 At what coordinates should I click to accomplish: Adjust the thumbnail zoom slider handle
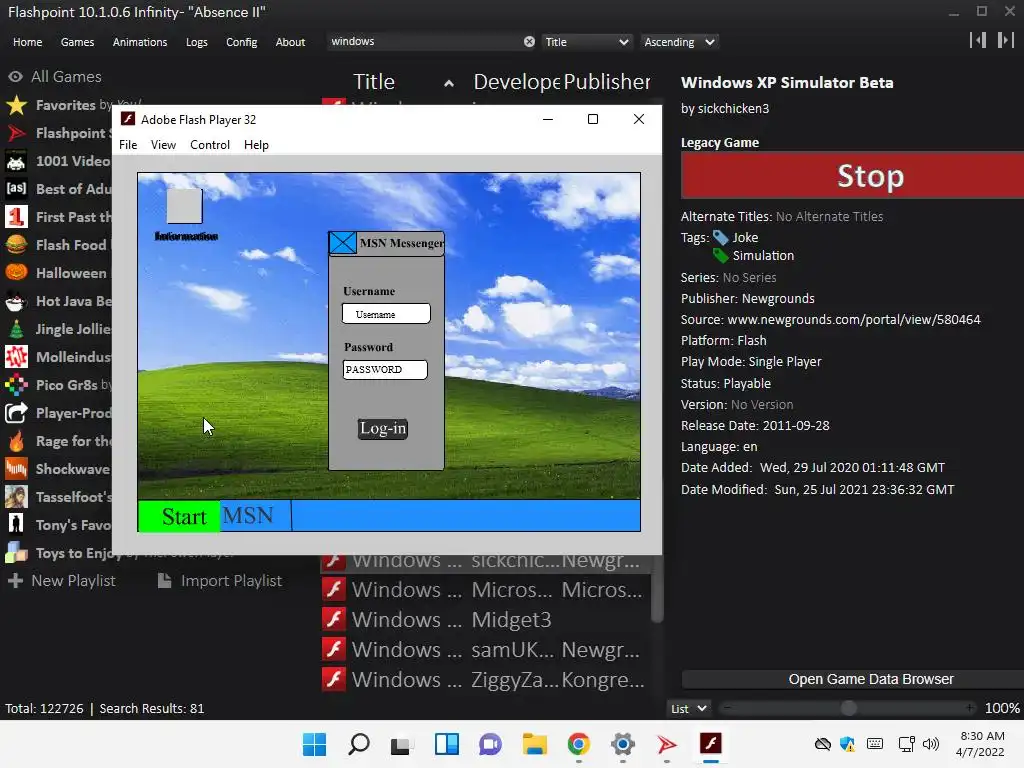[848, 709]
